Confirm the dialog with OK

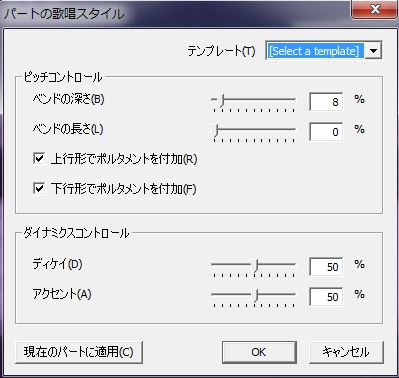[259, 352]
